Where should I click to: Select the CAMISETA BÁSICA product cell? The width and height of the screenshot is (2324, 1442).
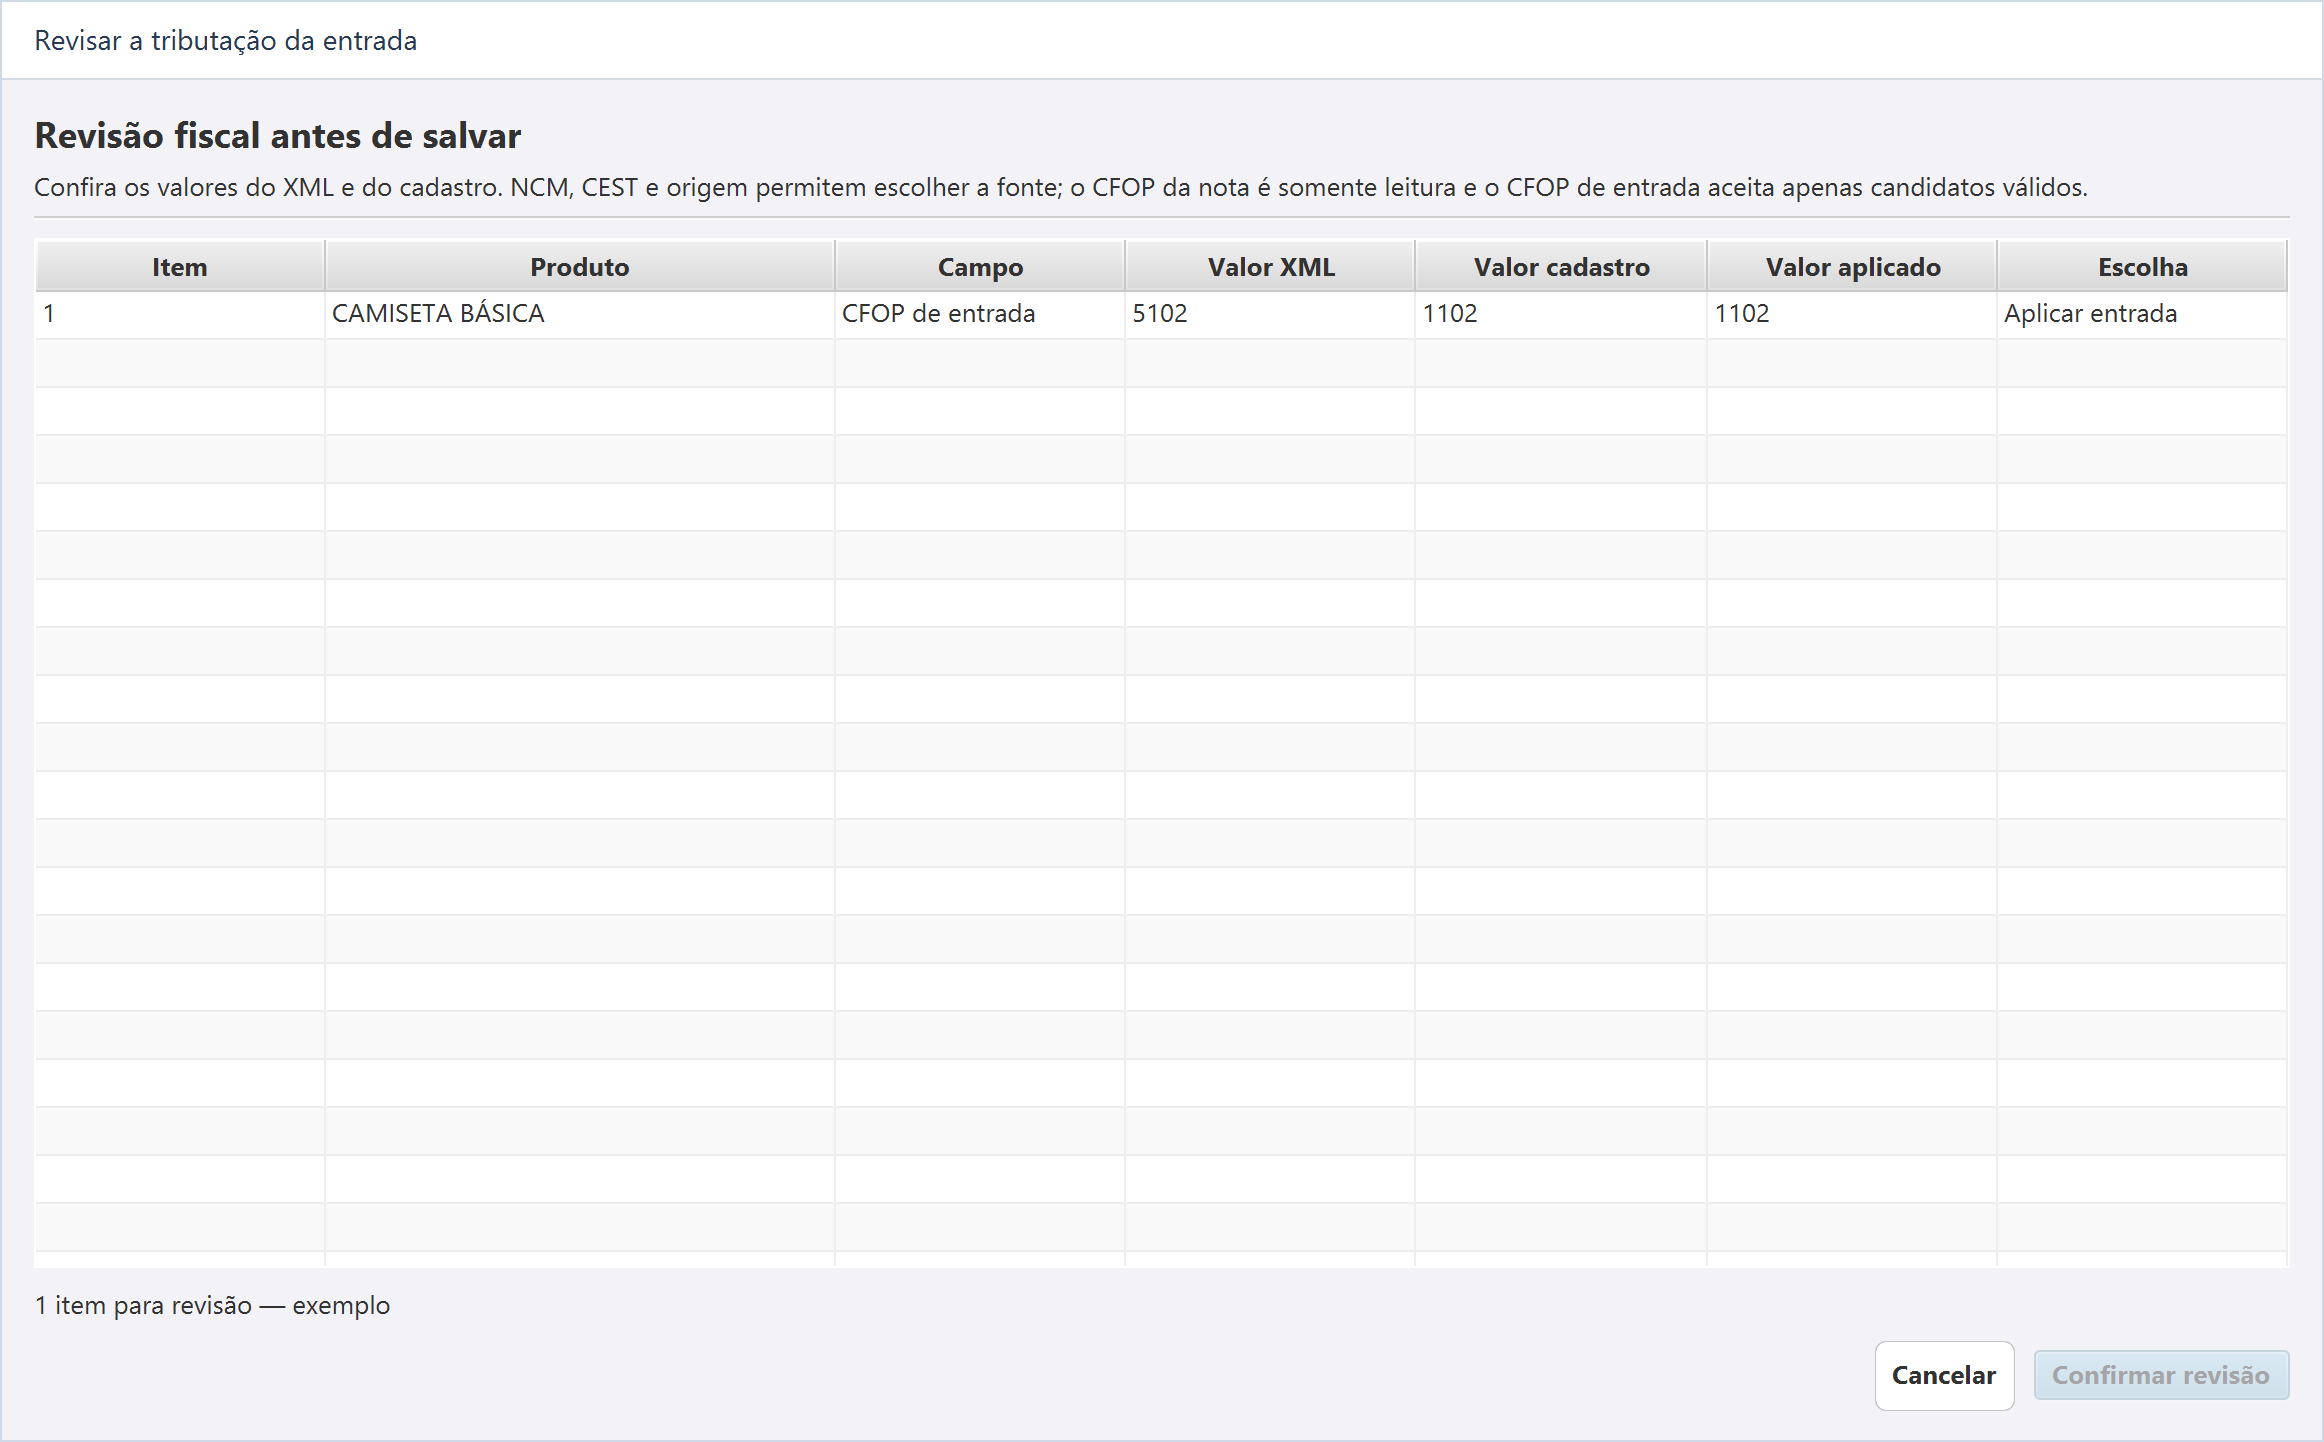coord(580,314)
